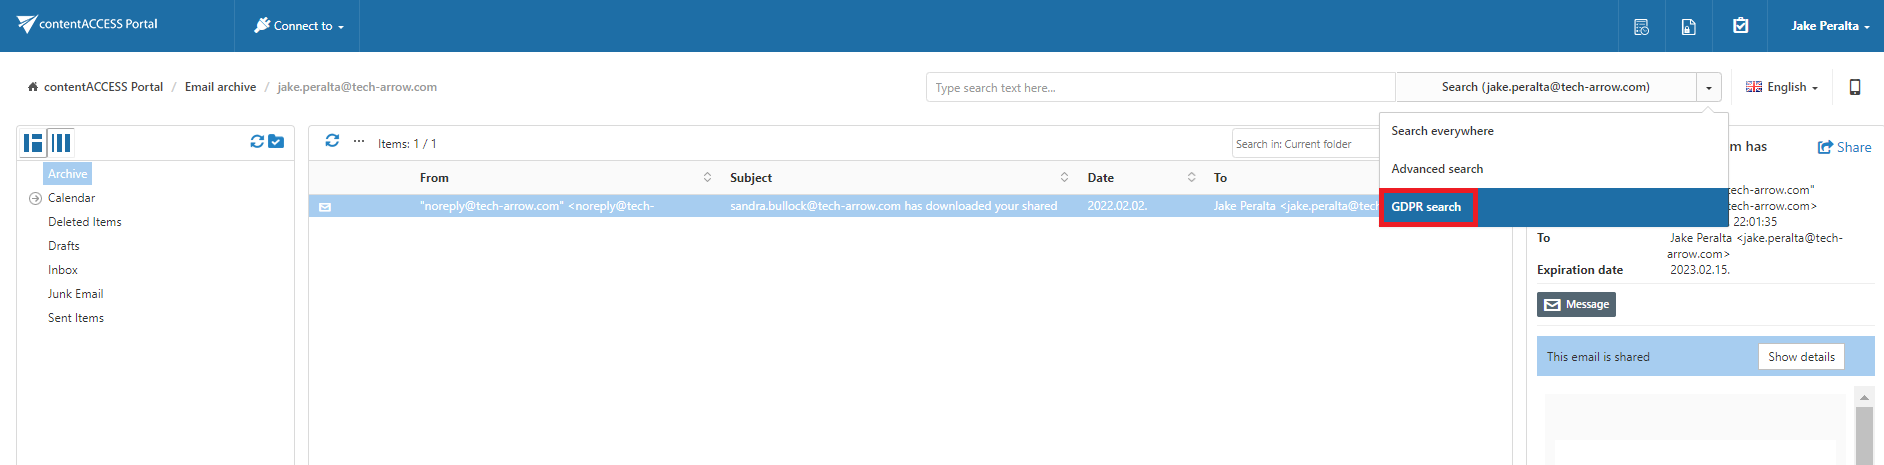Open the Junk Email folder
Image resolution: width=1884 pixels, height=465 pixels.
click(x=76, y=294)
